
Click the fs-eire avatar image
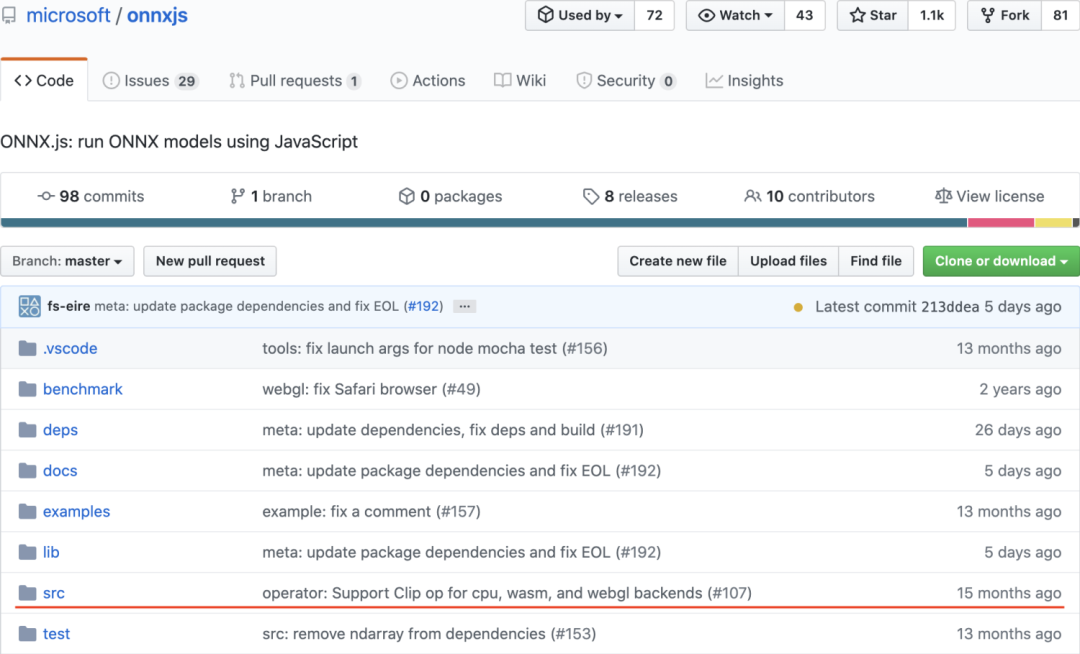(29, 306)
